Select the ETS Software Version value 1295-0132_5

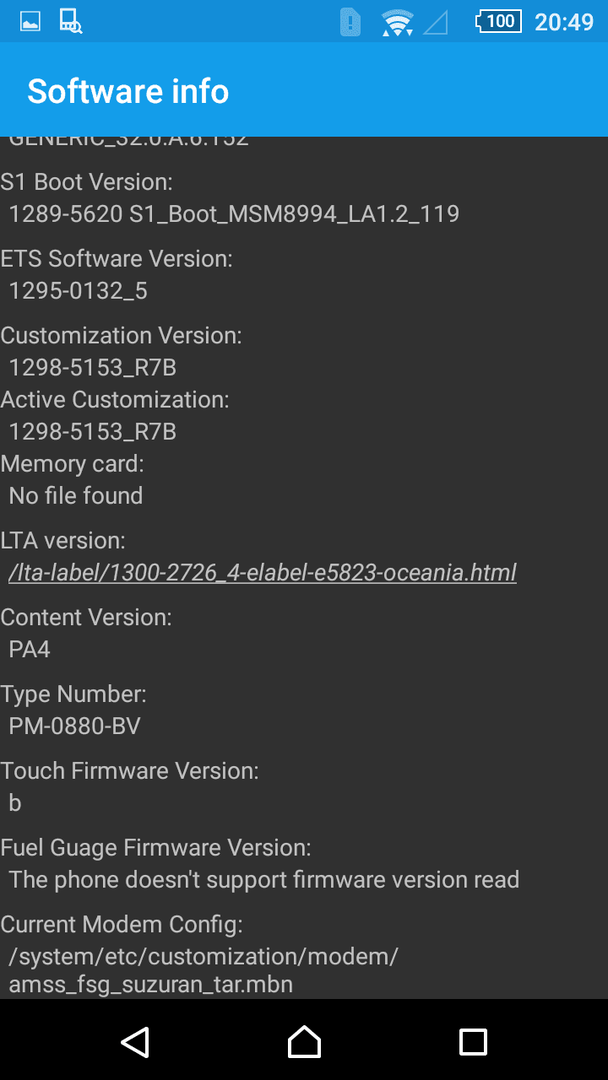tap(78, 291)
